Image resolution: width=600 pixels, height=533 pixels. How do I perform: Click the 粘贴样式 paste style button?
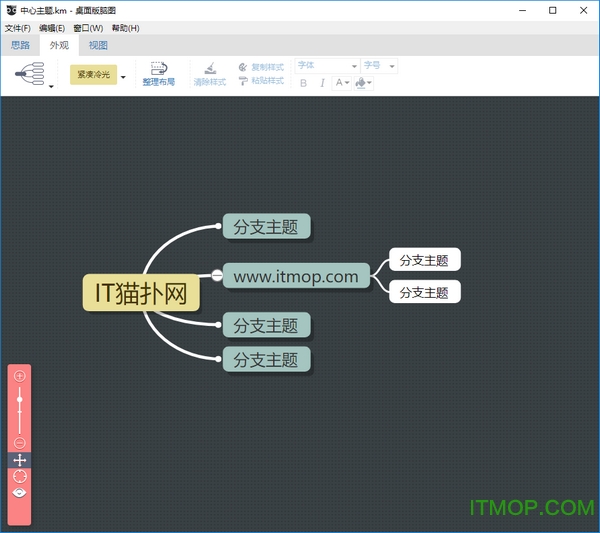pos(261,81)
